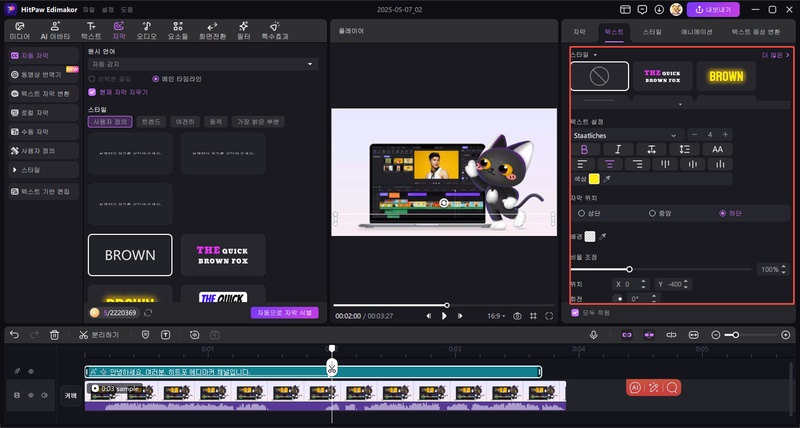Select the 메인 타임라인 radio button
The width and height of the screenshot is (800, 428).
click(x=156, y=79)
